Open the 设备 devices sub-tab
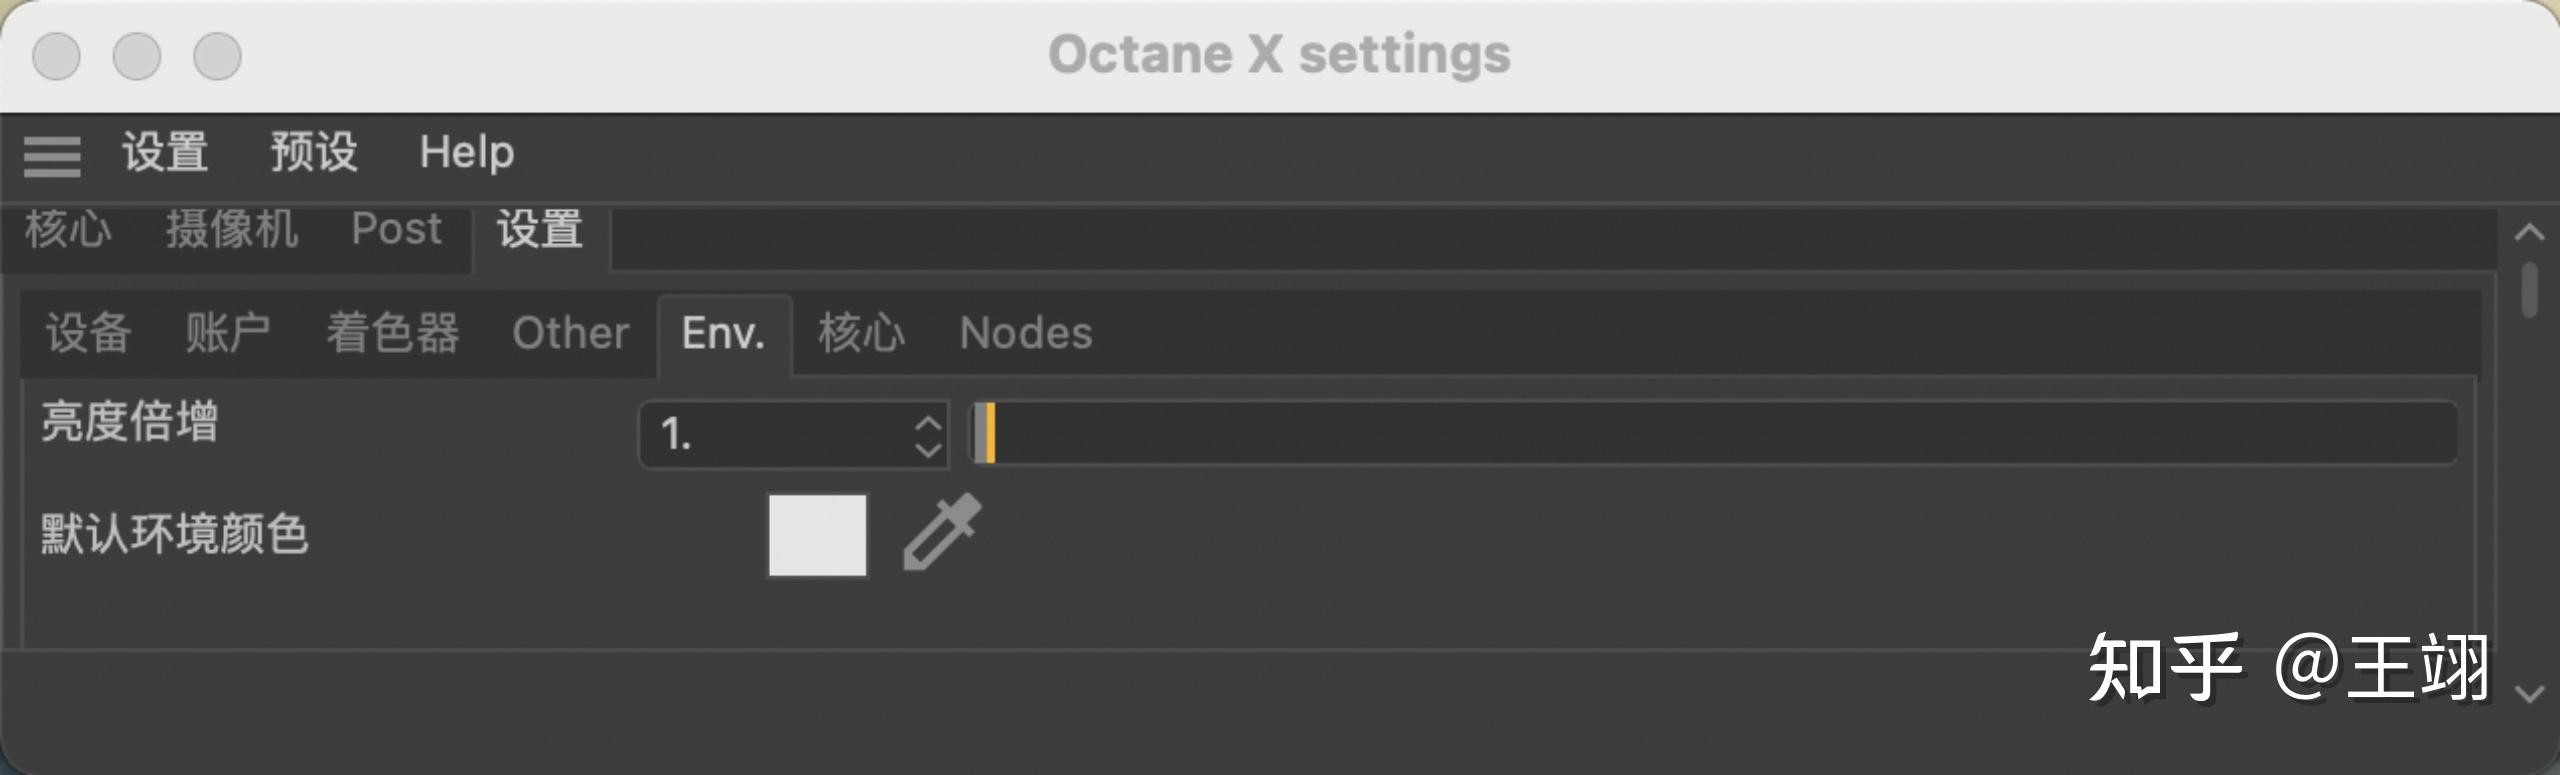This screenshot has height=775, width=2560. pos(88,333)
